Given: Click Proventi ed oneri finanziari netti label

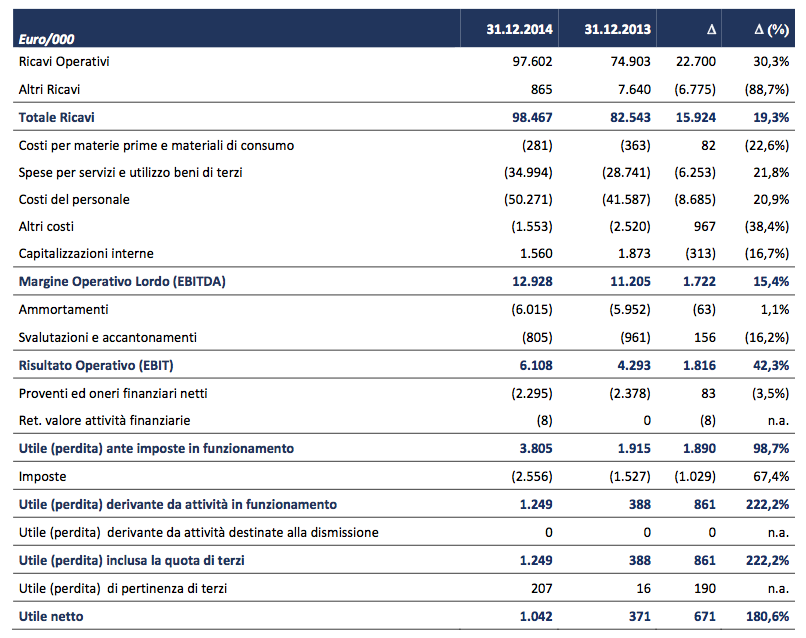Looking at the screenshot, I should coord(113,393).
